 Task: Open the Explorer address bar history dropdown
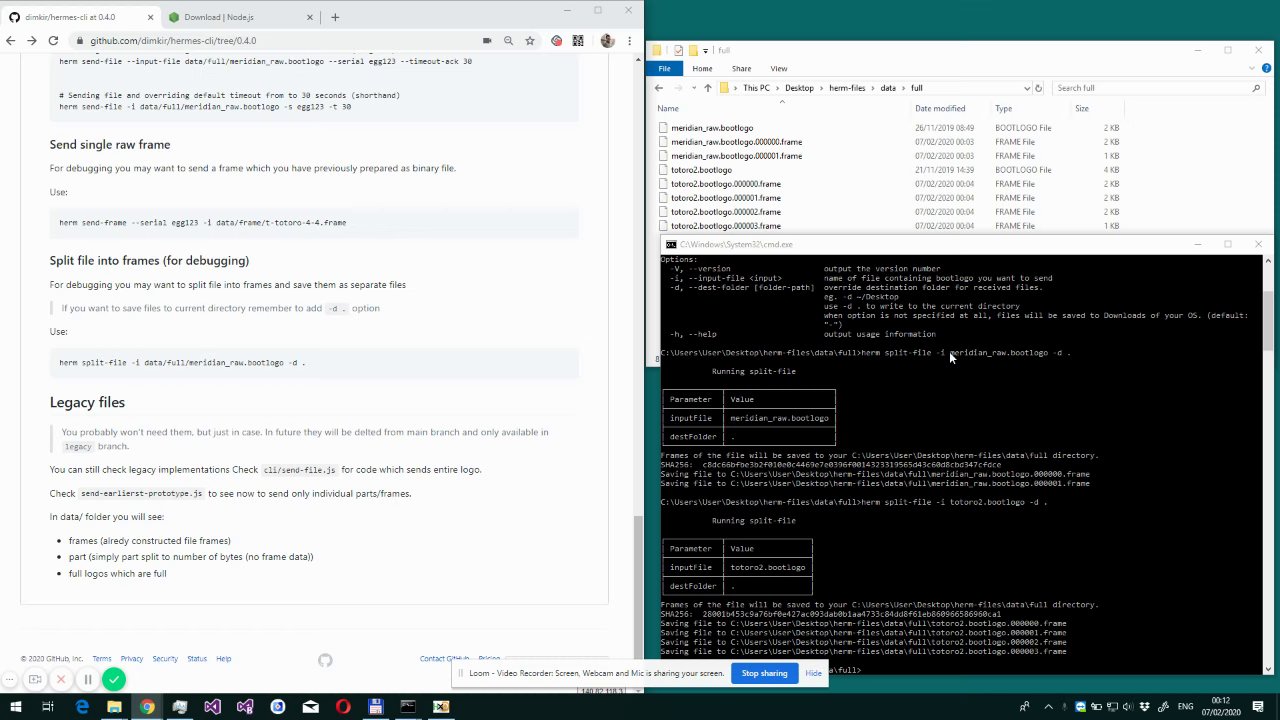(x=1026, y=88)
